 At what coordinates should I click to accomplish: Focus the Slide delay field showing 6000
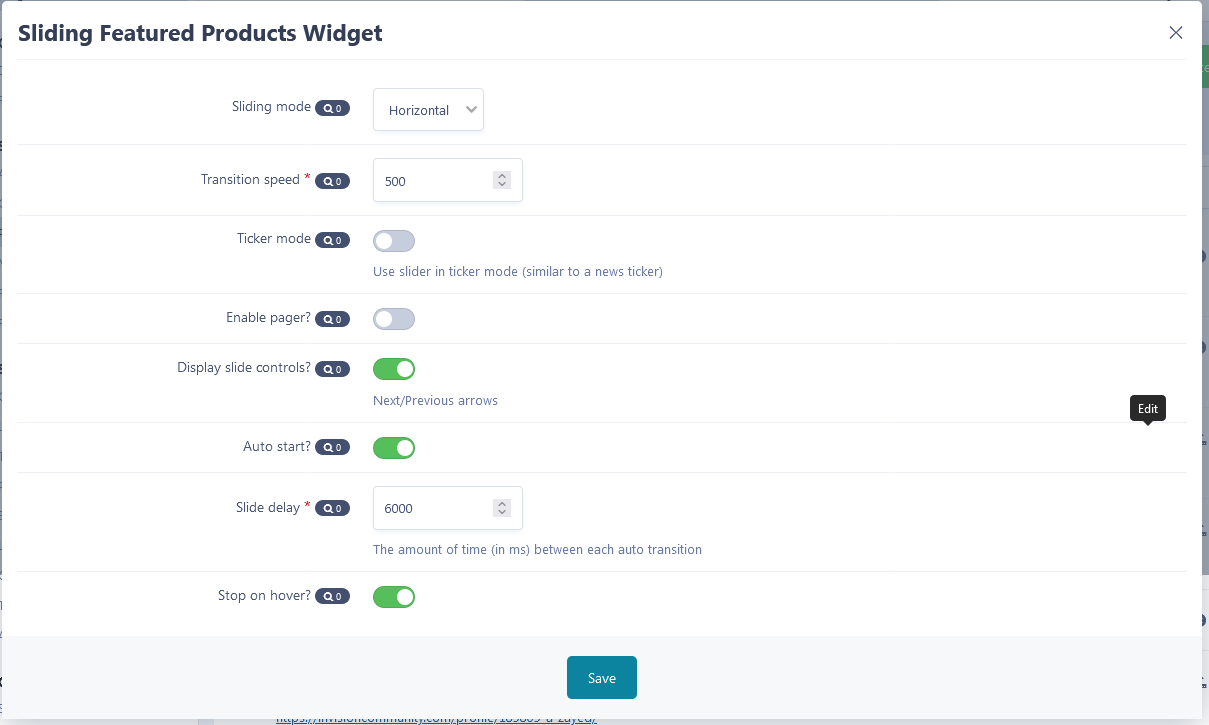click(448, 508)
